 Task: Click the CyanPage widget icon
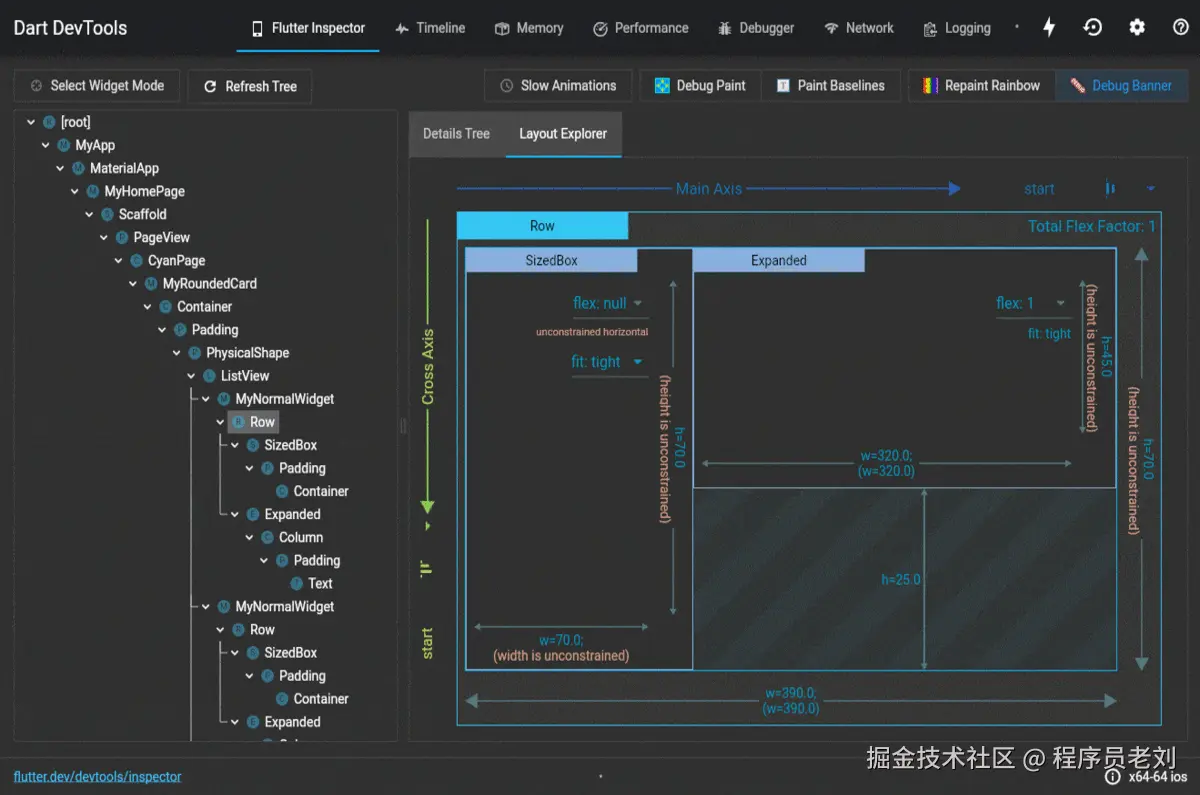coord(136,260)
